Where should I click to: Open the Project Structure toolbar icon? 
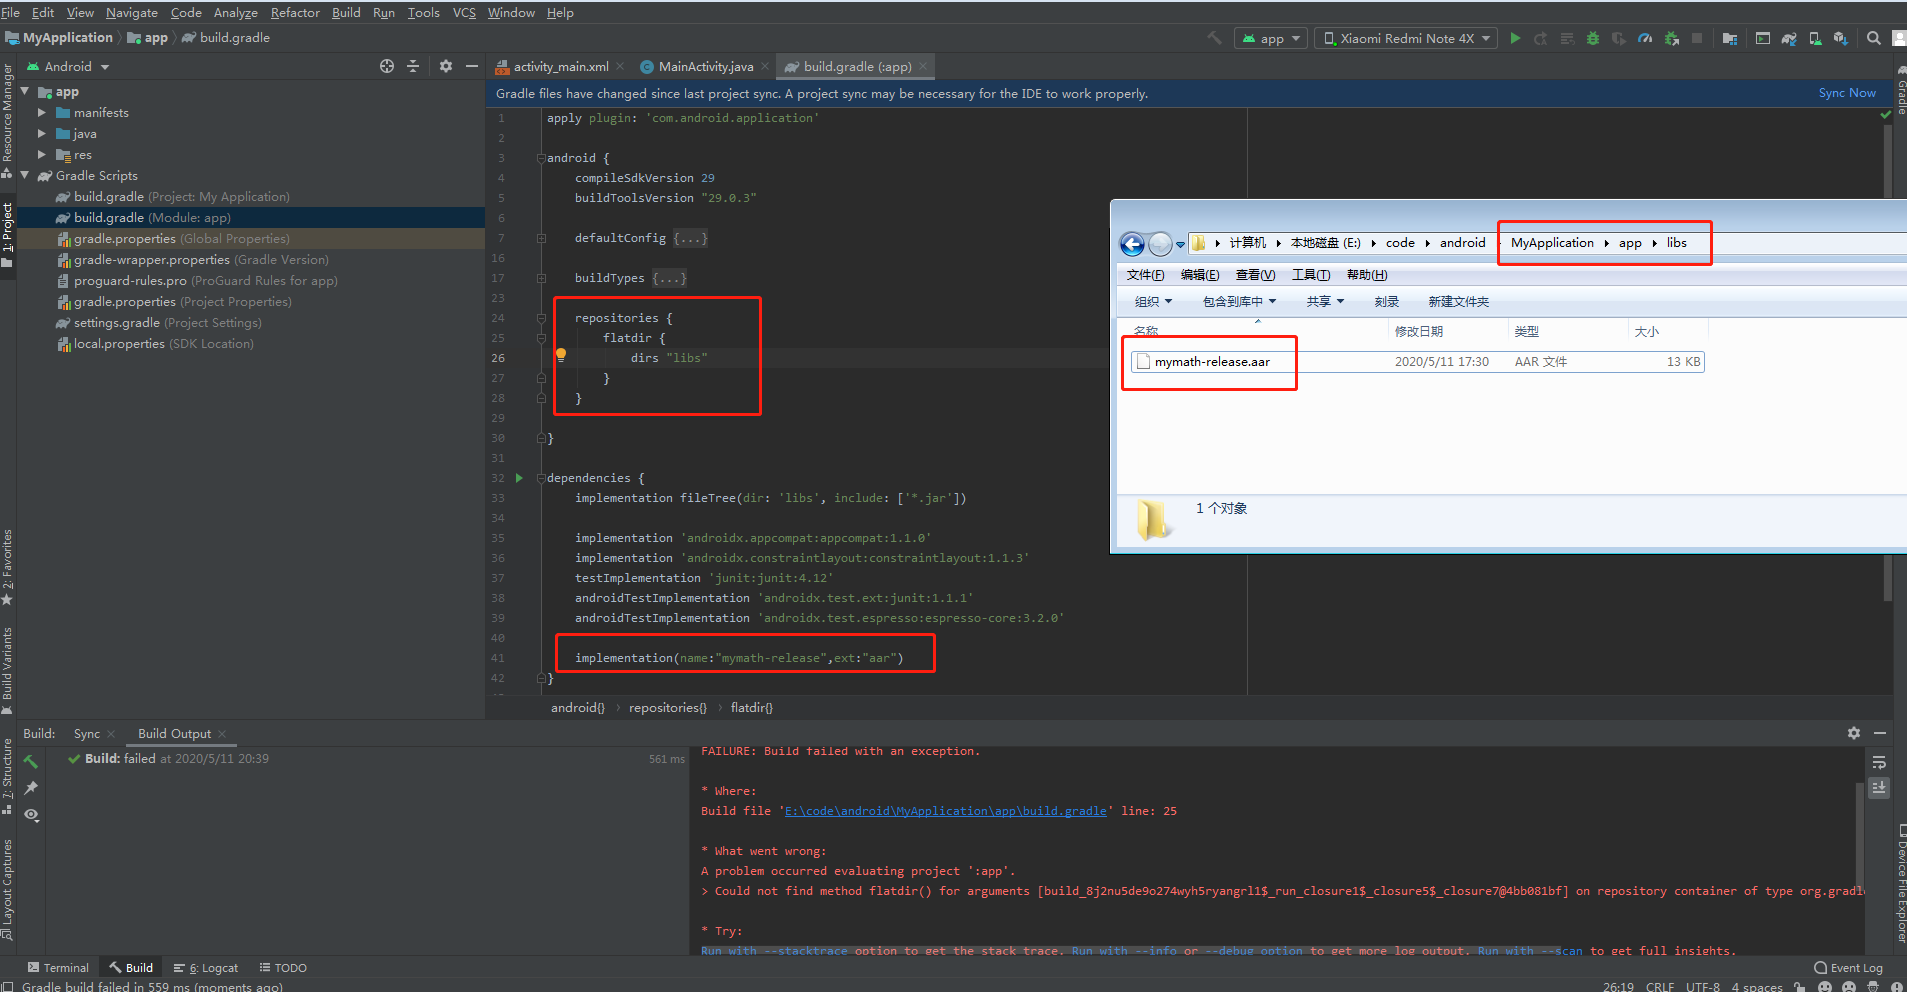coord(1729,39)
